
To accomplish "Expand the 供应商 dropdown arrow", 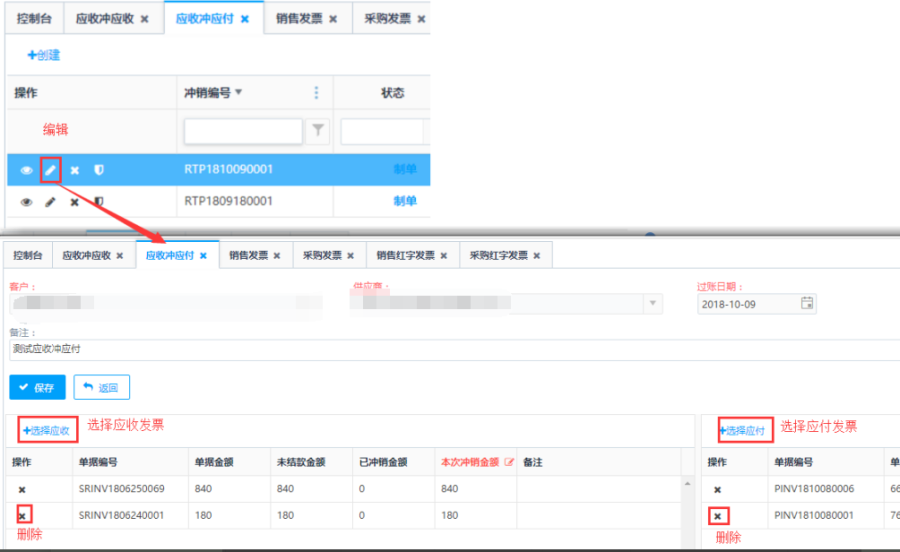I will pos(654,304).
